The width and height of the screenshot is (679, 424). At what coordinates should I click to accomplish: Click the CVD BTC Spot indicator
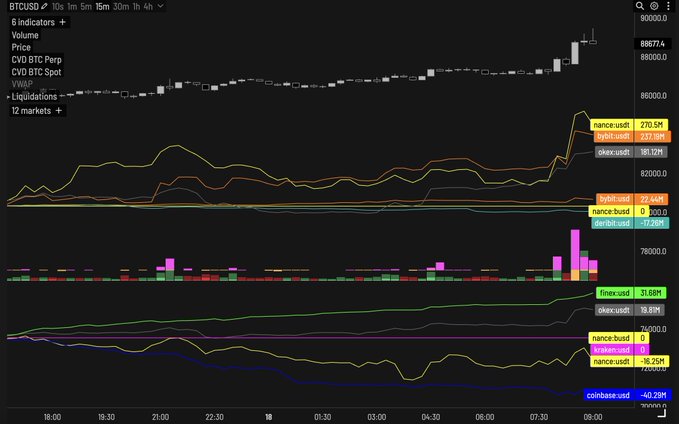pos(36,72)
